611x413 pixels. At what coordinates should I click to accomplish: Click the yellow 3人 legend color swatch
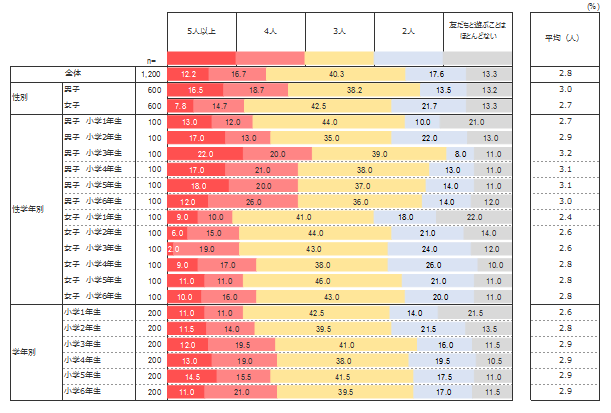[x=340, y=57]
